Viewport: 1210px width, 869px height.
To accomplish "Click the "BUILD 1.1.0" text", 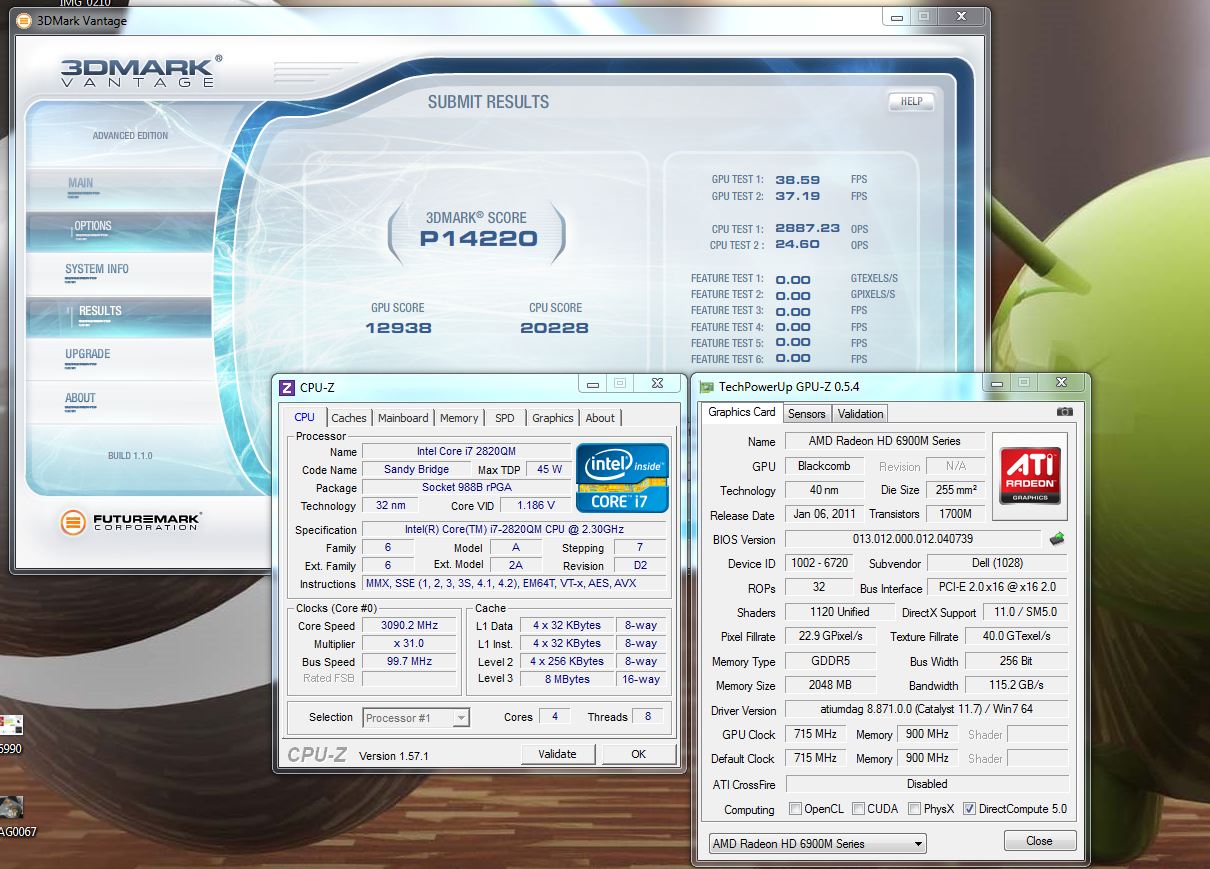I will pos(130,456).
